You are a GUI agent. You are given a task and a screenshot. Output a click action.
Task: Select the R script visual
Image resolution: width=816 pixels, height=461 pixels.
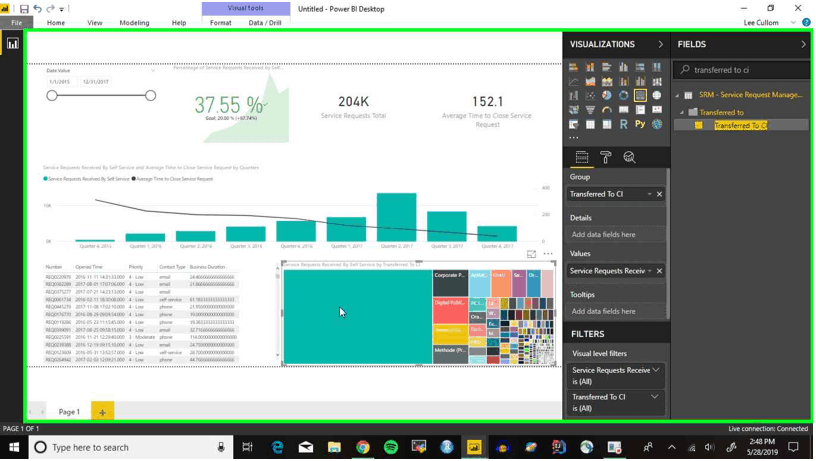(623, 124)
